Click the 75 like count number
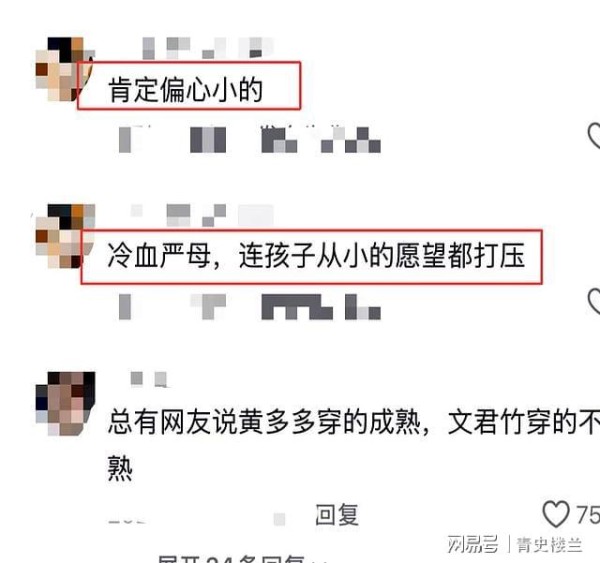This screenshot has height=563, width=600. 588,514
